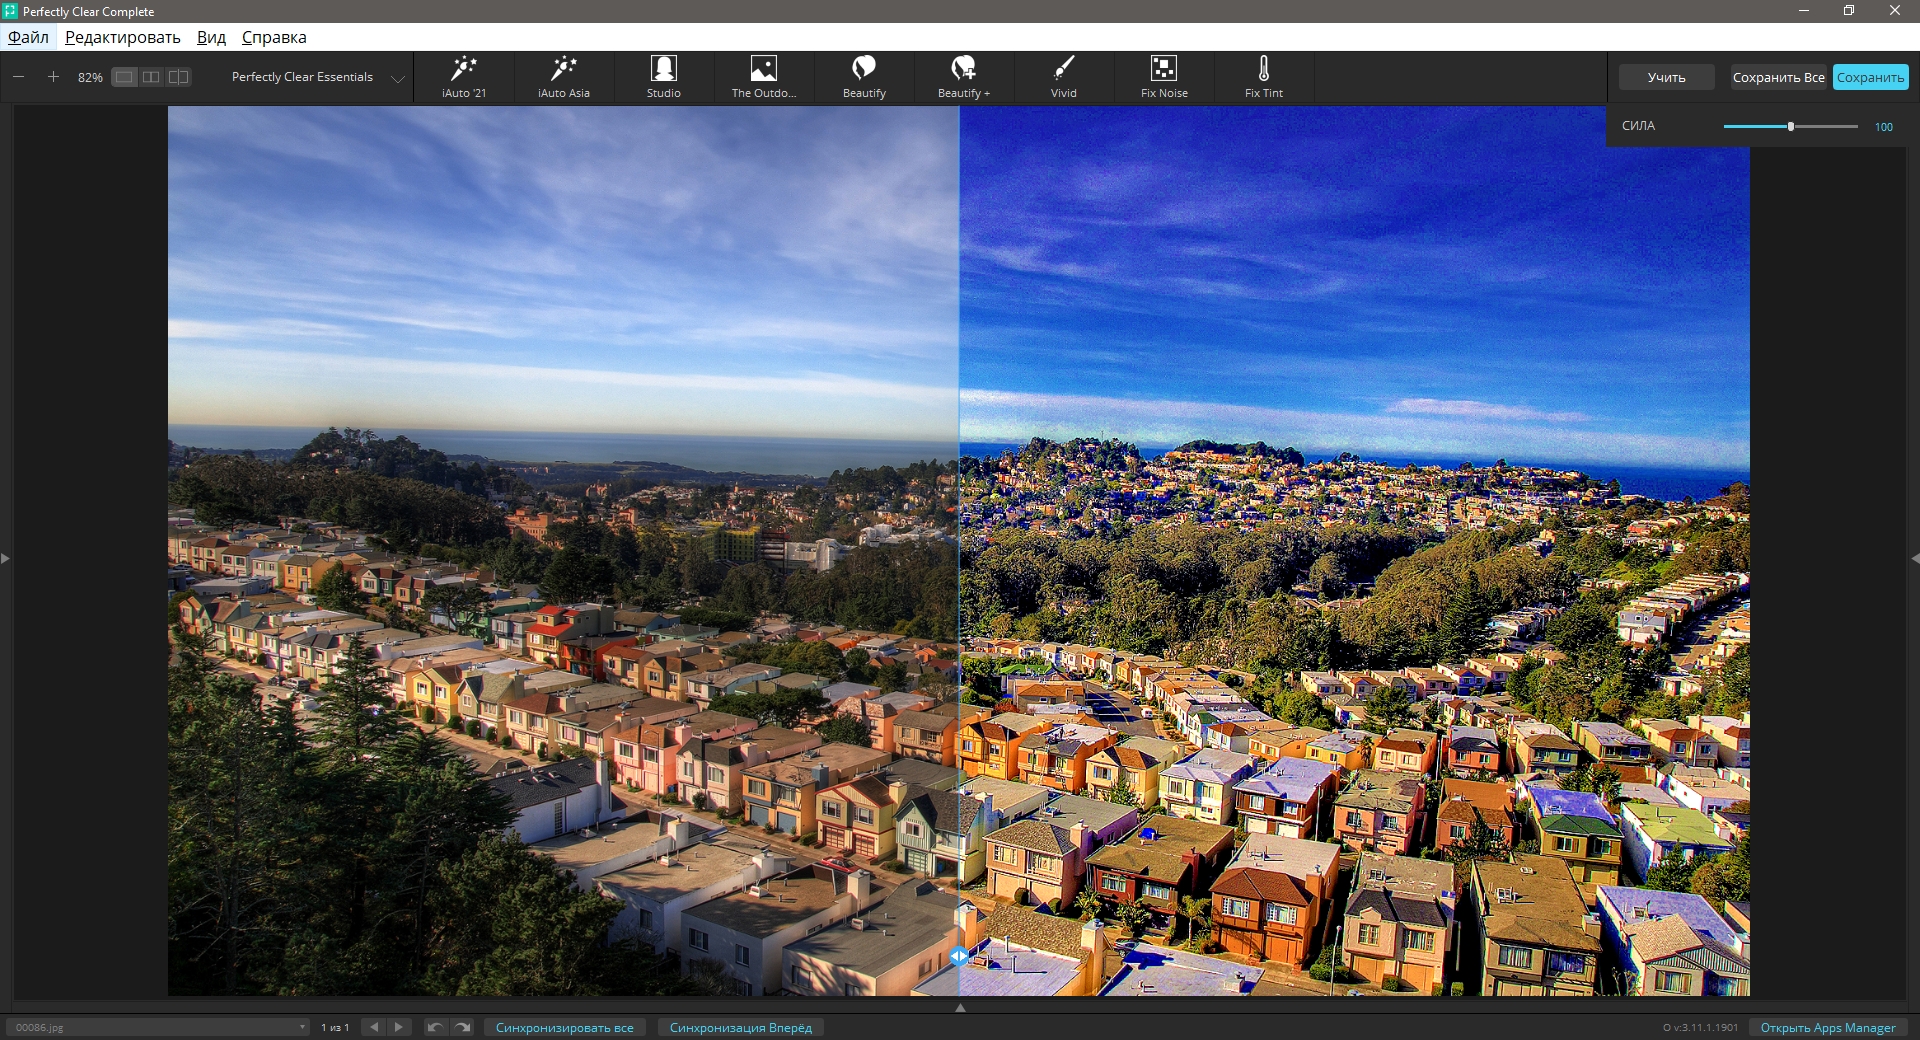Open the Вид menu
Image resolution: width=1920 pixels, height=1040 pixels.
tap(211, 37)
